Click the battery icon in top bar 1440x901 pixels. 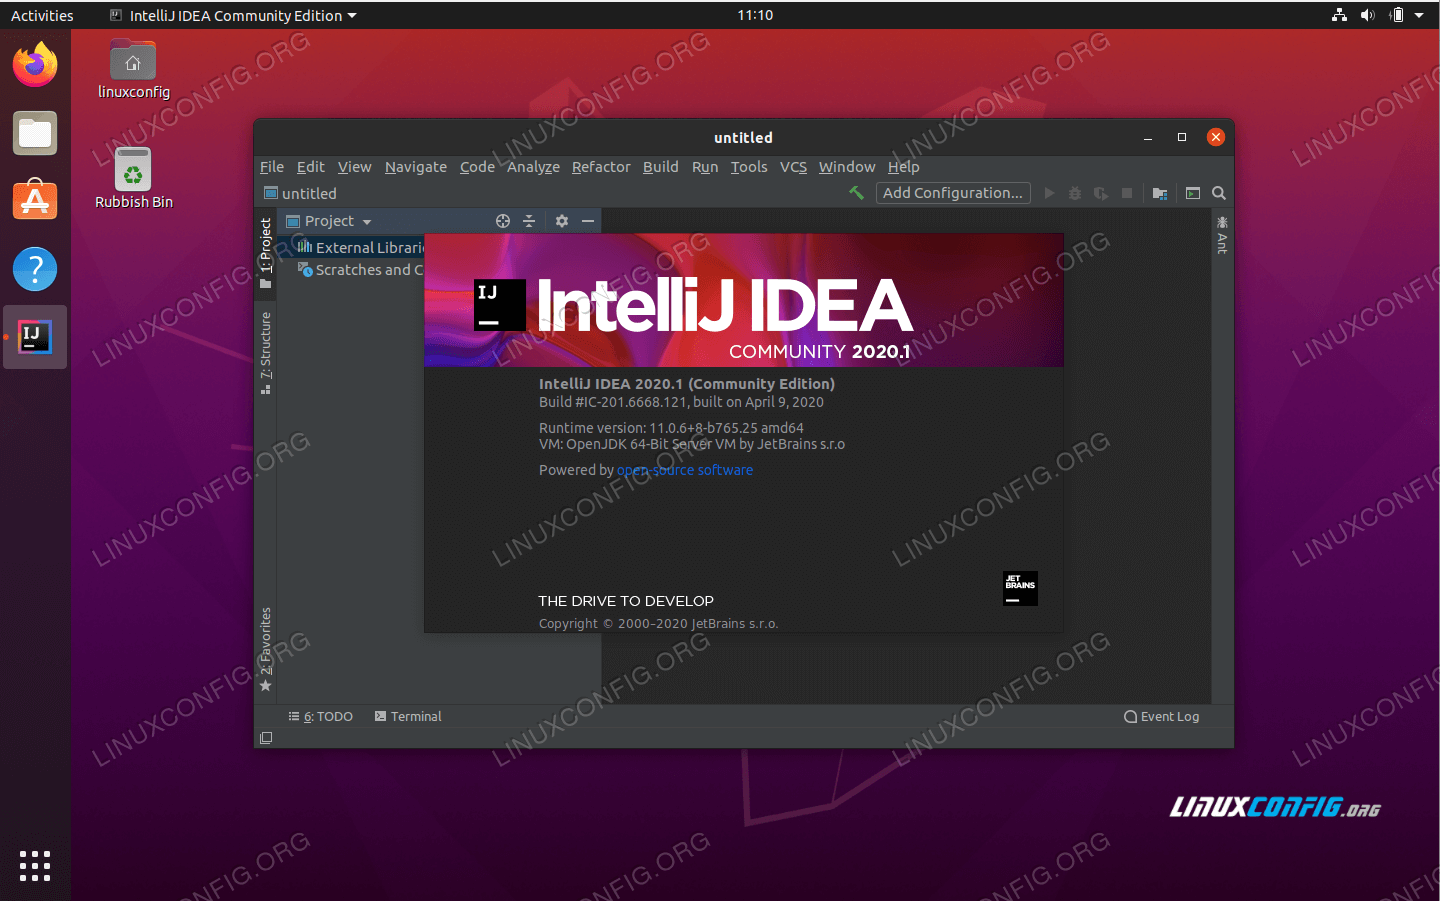(1397, 15)
